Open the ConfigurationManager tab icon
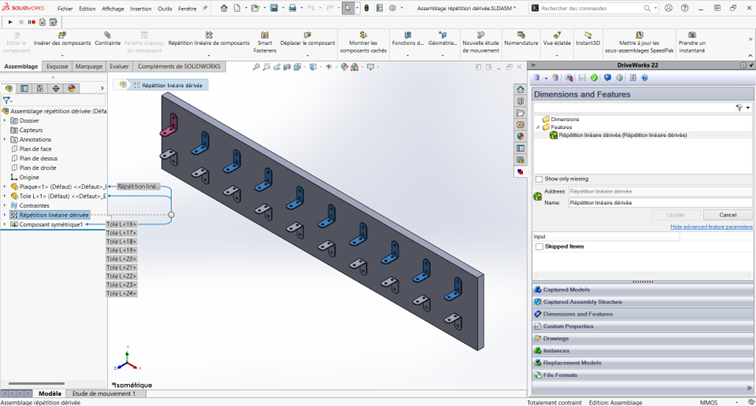The height and width of the screenshot is (406, 756). [40, 88]
